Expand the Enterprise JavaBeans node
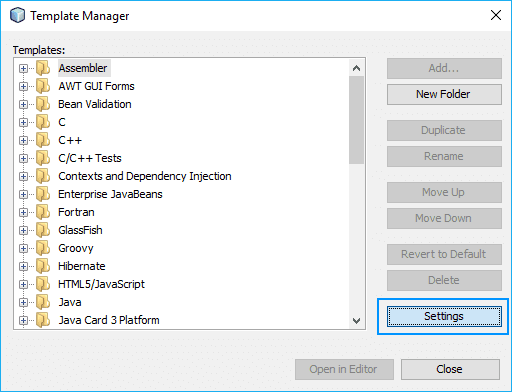The image size is (512, 392). pyautogui.click(x=23, y=195)
